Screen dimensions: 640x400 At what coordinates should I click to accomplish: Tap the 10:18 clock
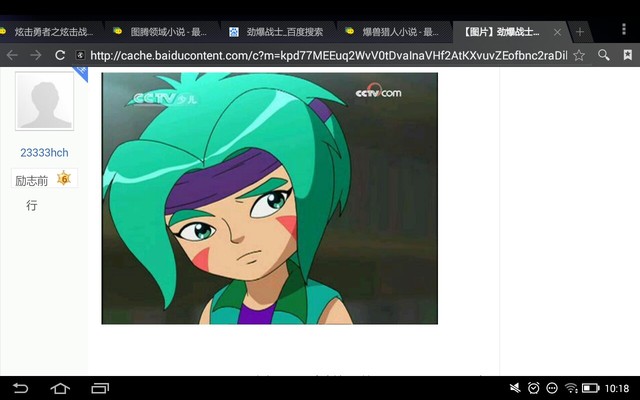tap(617, 388)
